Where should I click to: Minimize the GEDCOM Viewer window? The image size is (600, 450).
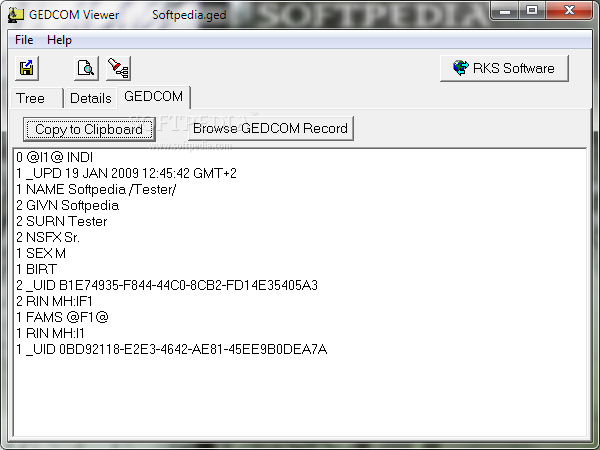pos(505,11)
